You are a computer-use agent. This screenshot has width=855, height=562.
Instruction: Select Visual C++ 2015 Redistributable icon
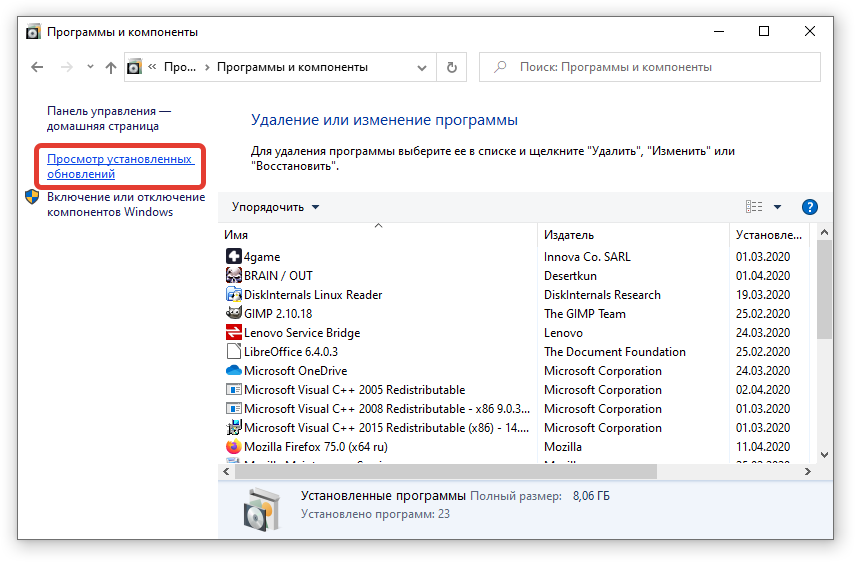tap(233, 427)
